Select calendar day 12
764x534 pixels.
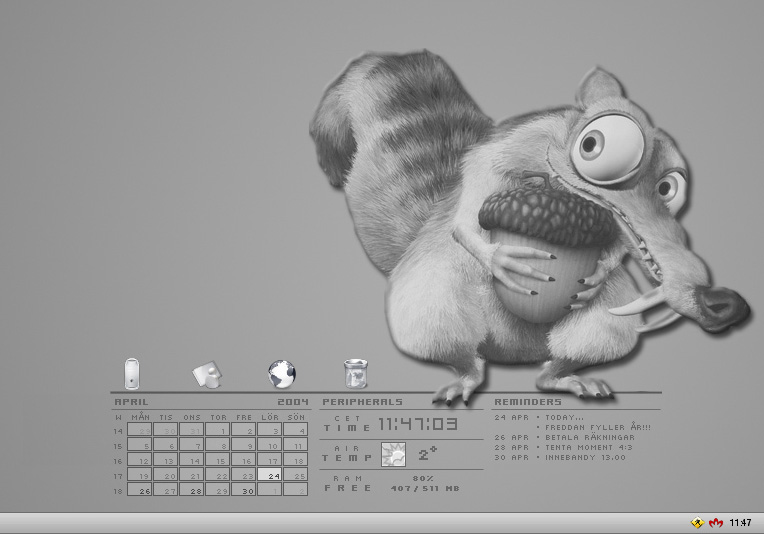(140, 459)
